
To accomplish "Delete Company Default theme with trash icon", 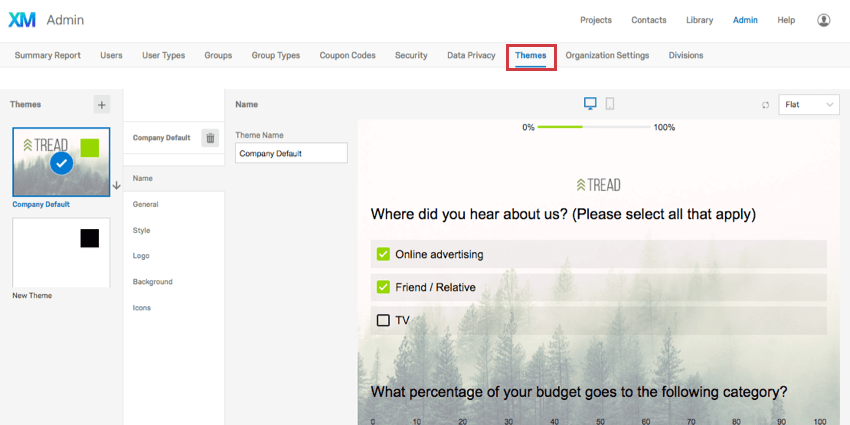I will pos(210,138).
